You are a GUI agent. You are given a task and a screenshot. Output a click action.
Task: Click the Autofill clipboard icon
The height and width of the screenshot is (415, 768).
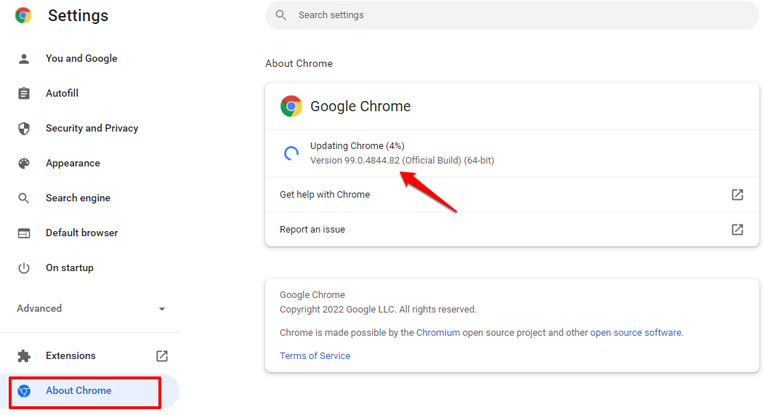[24, 93]
